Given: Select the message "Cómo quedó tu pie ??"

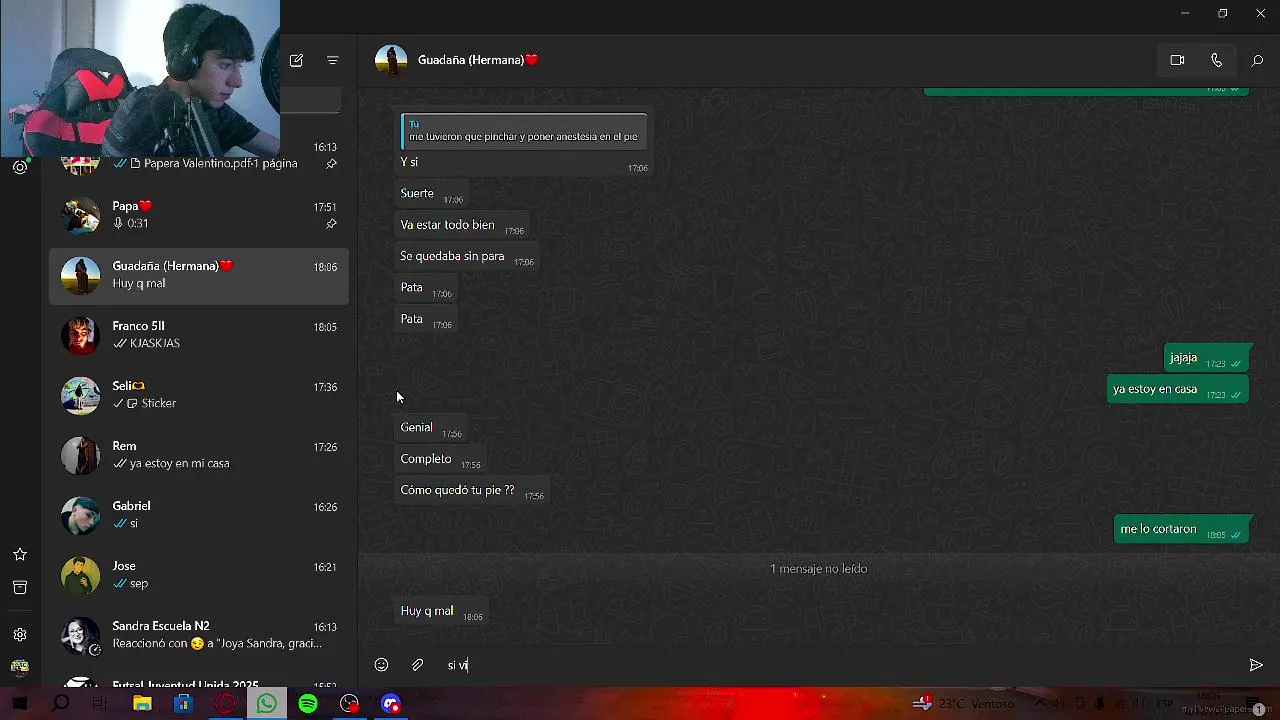Looking at the screenshot, I should (471, 491).
